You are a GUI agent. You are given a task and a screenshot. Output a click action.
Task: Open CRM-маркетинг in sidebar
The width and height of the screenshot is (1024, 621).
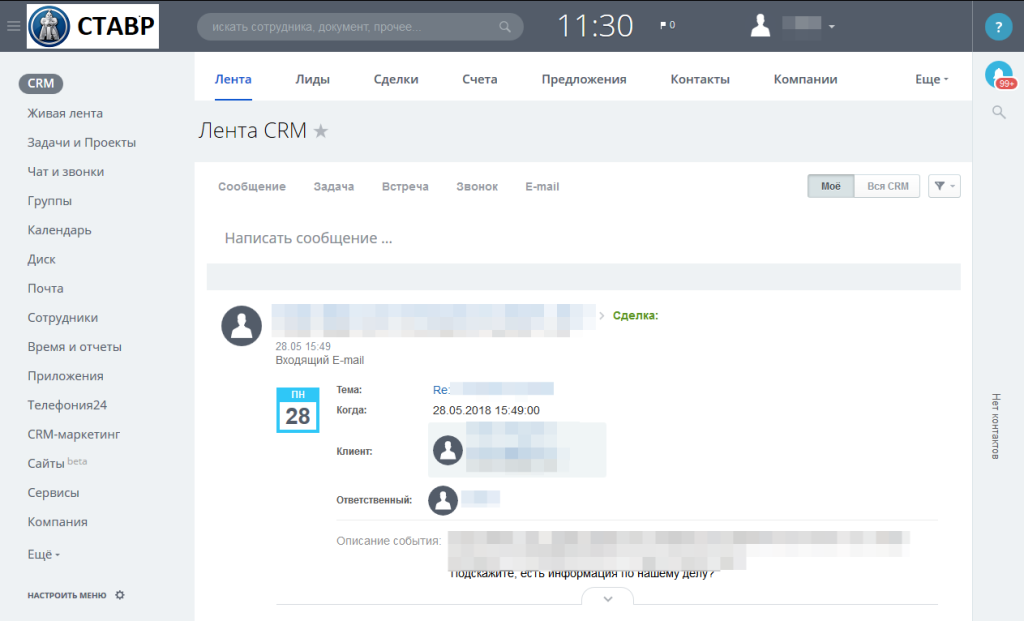point(74,434)
